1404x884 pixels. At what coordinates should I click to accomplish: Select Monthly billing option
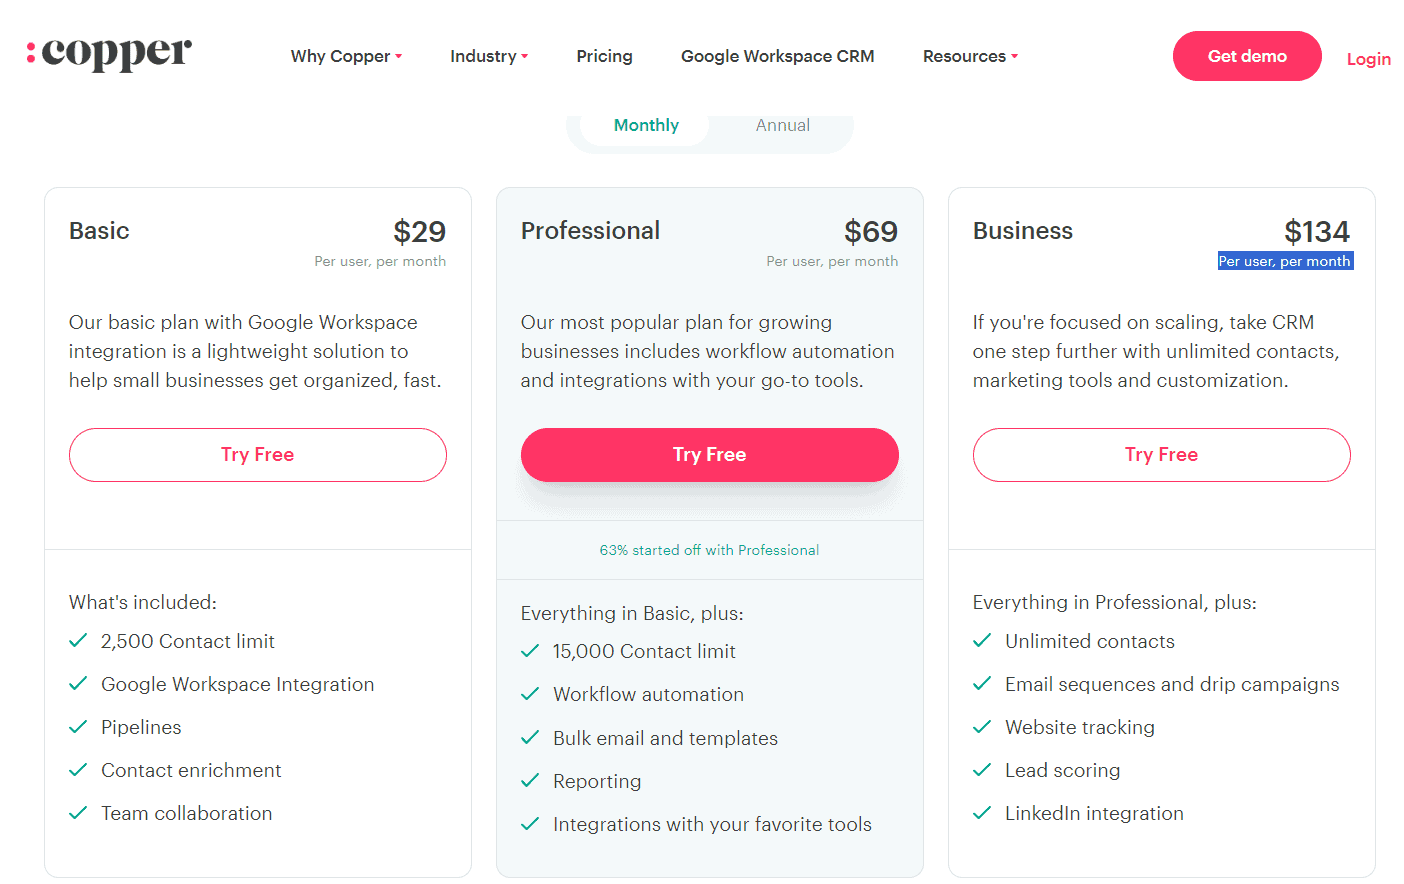click(x=646, y=124)
